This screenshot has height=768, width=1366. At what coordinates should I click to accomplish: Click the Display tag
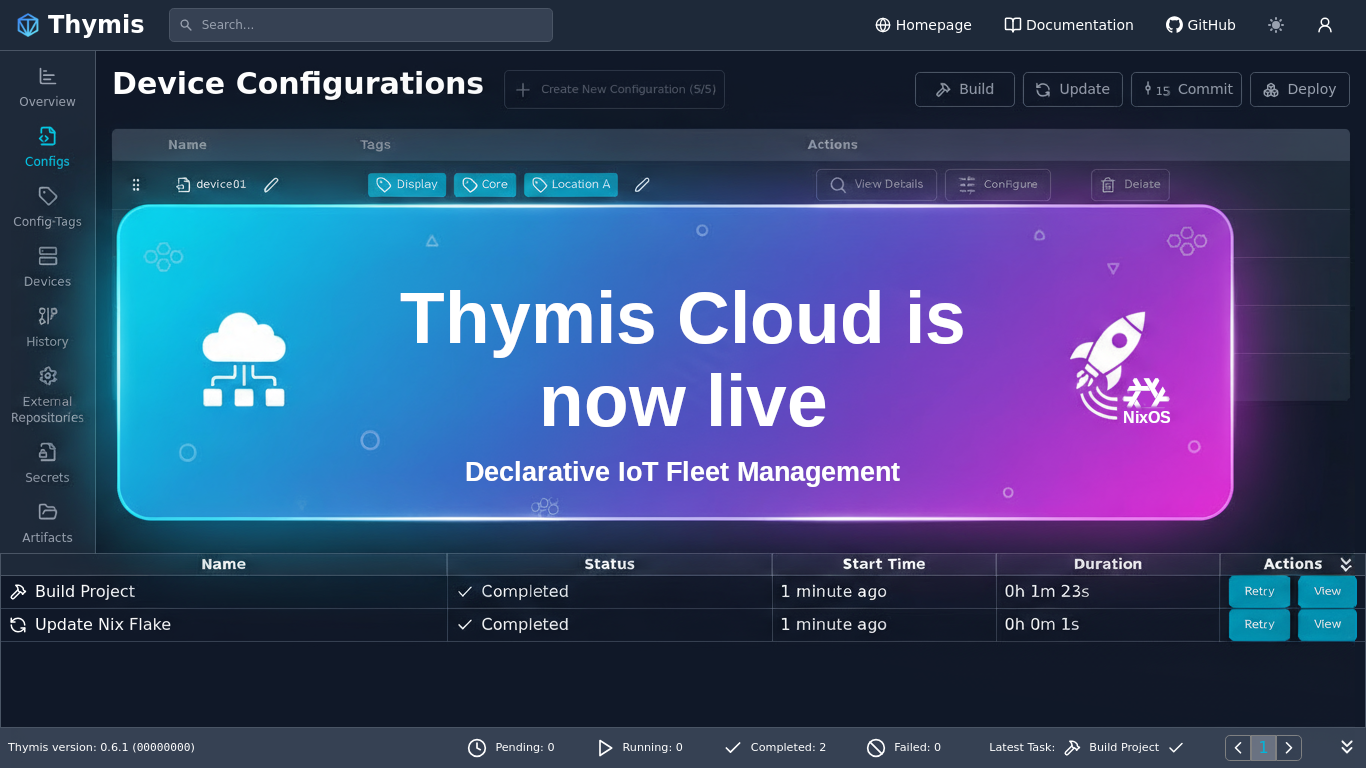tap(407, 185)
